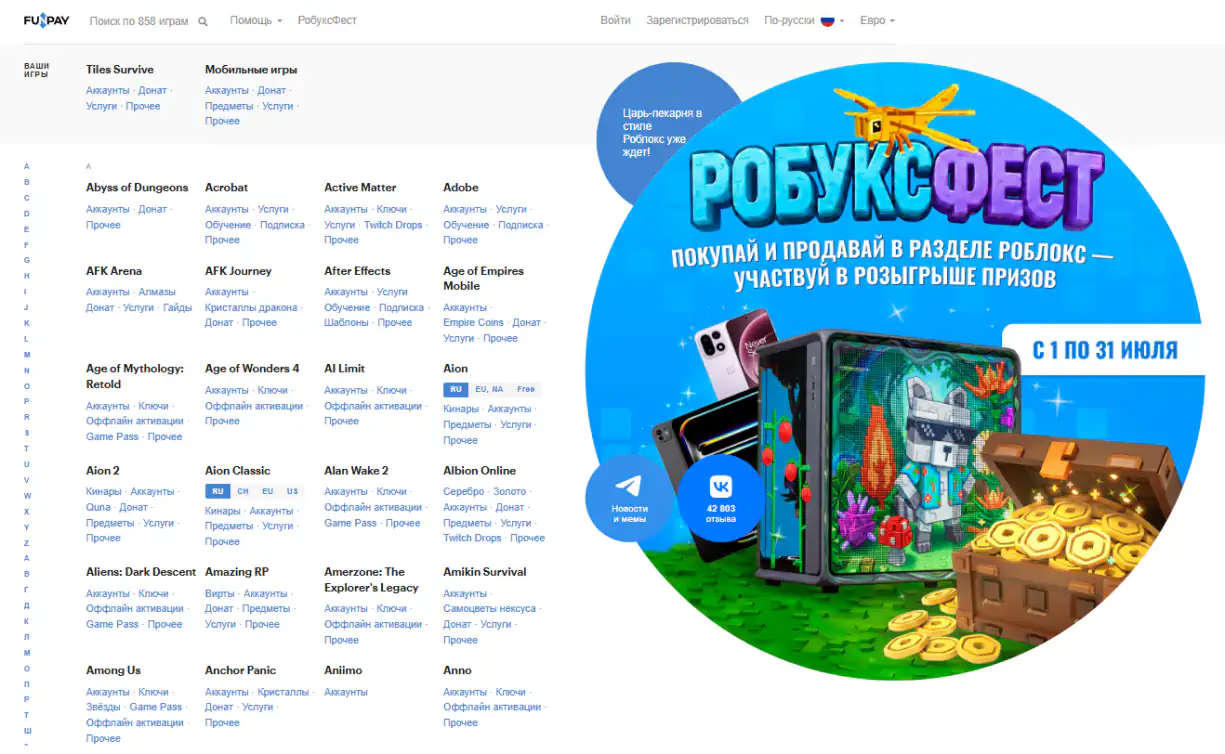1225x754 pixels.
Task: Open the РобуксФест menu link
Action: 327,20
